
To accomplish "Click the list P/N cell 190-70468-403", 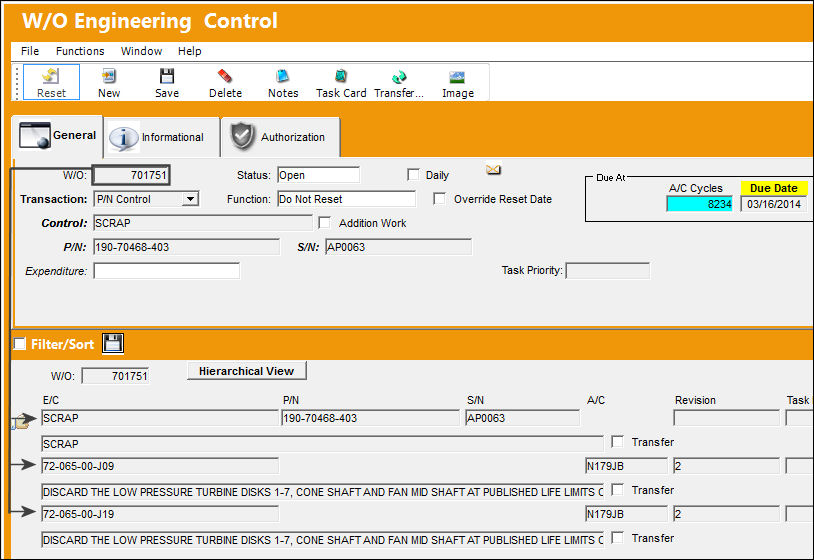I will 370,418.
